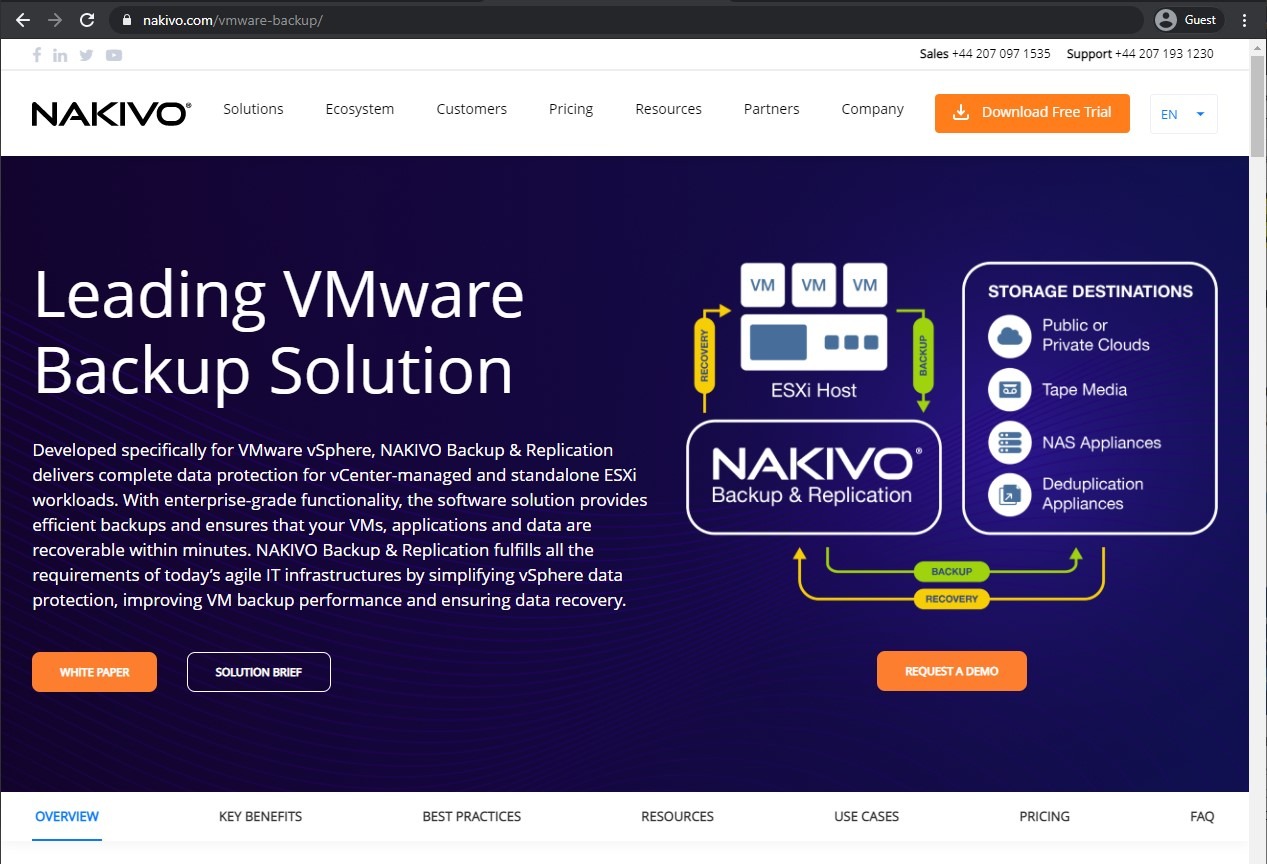Open the Customers menu
This screenshot has height=864, width=1267.
(x=472, y=109)
